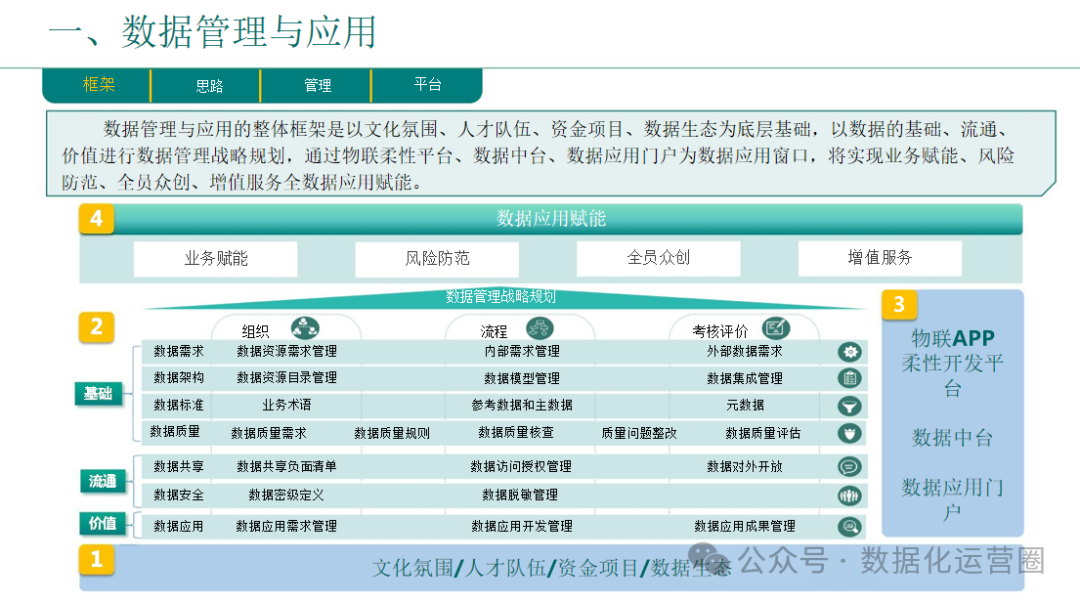Click the 一、数据管理与应用 slide title
1080x603 pixels.
tap(213, 32)
